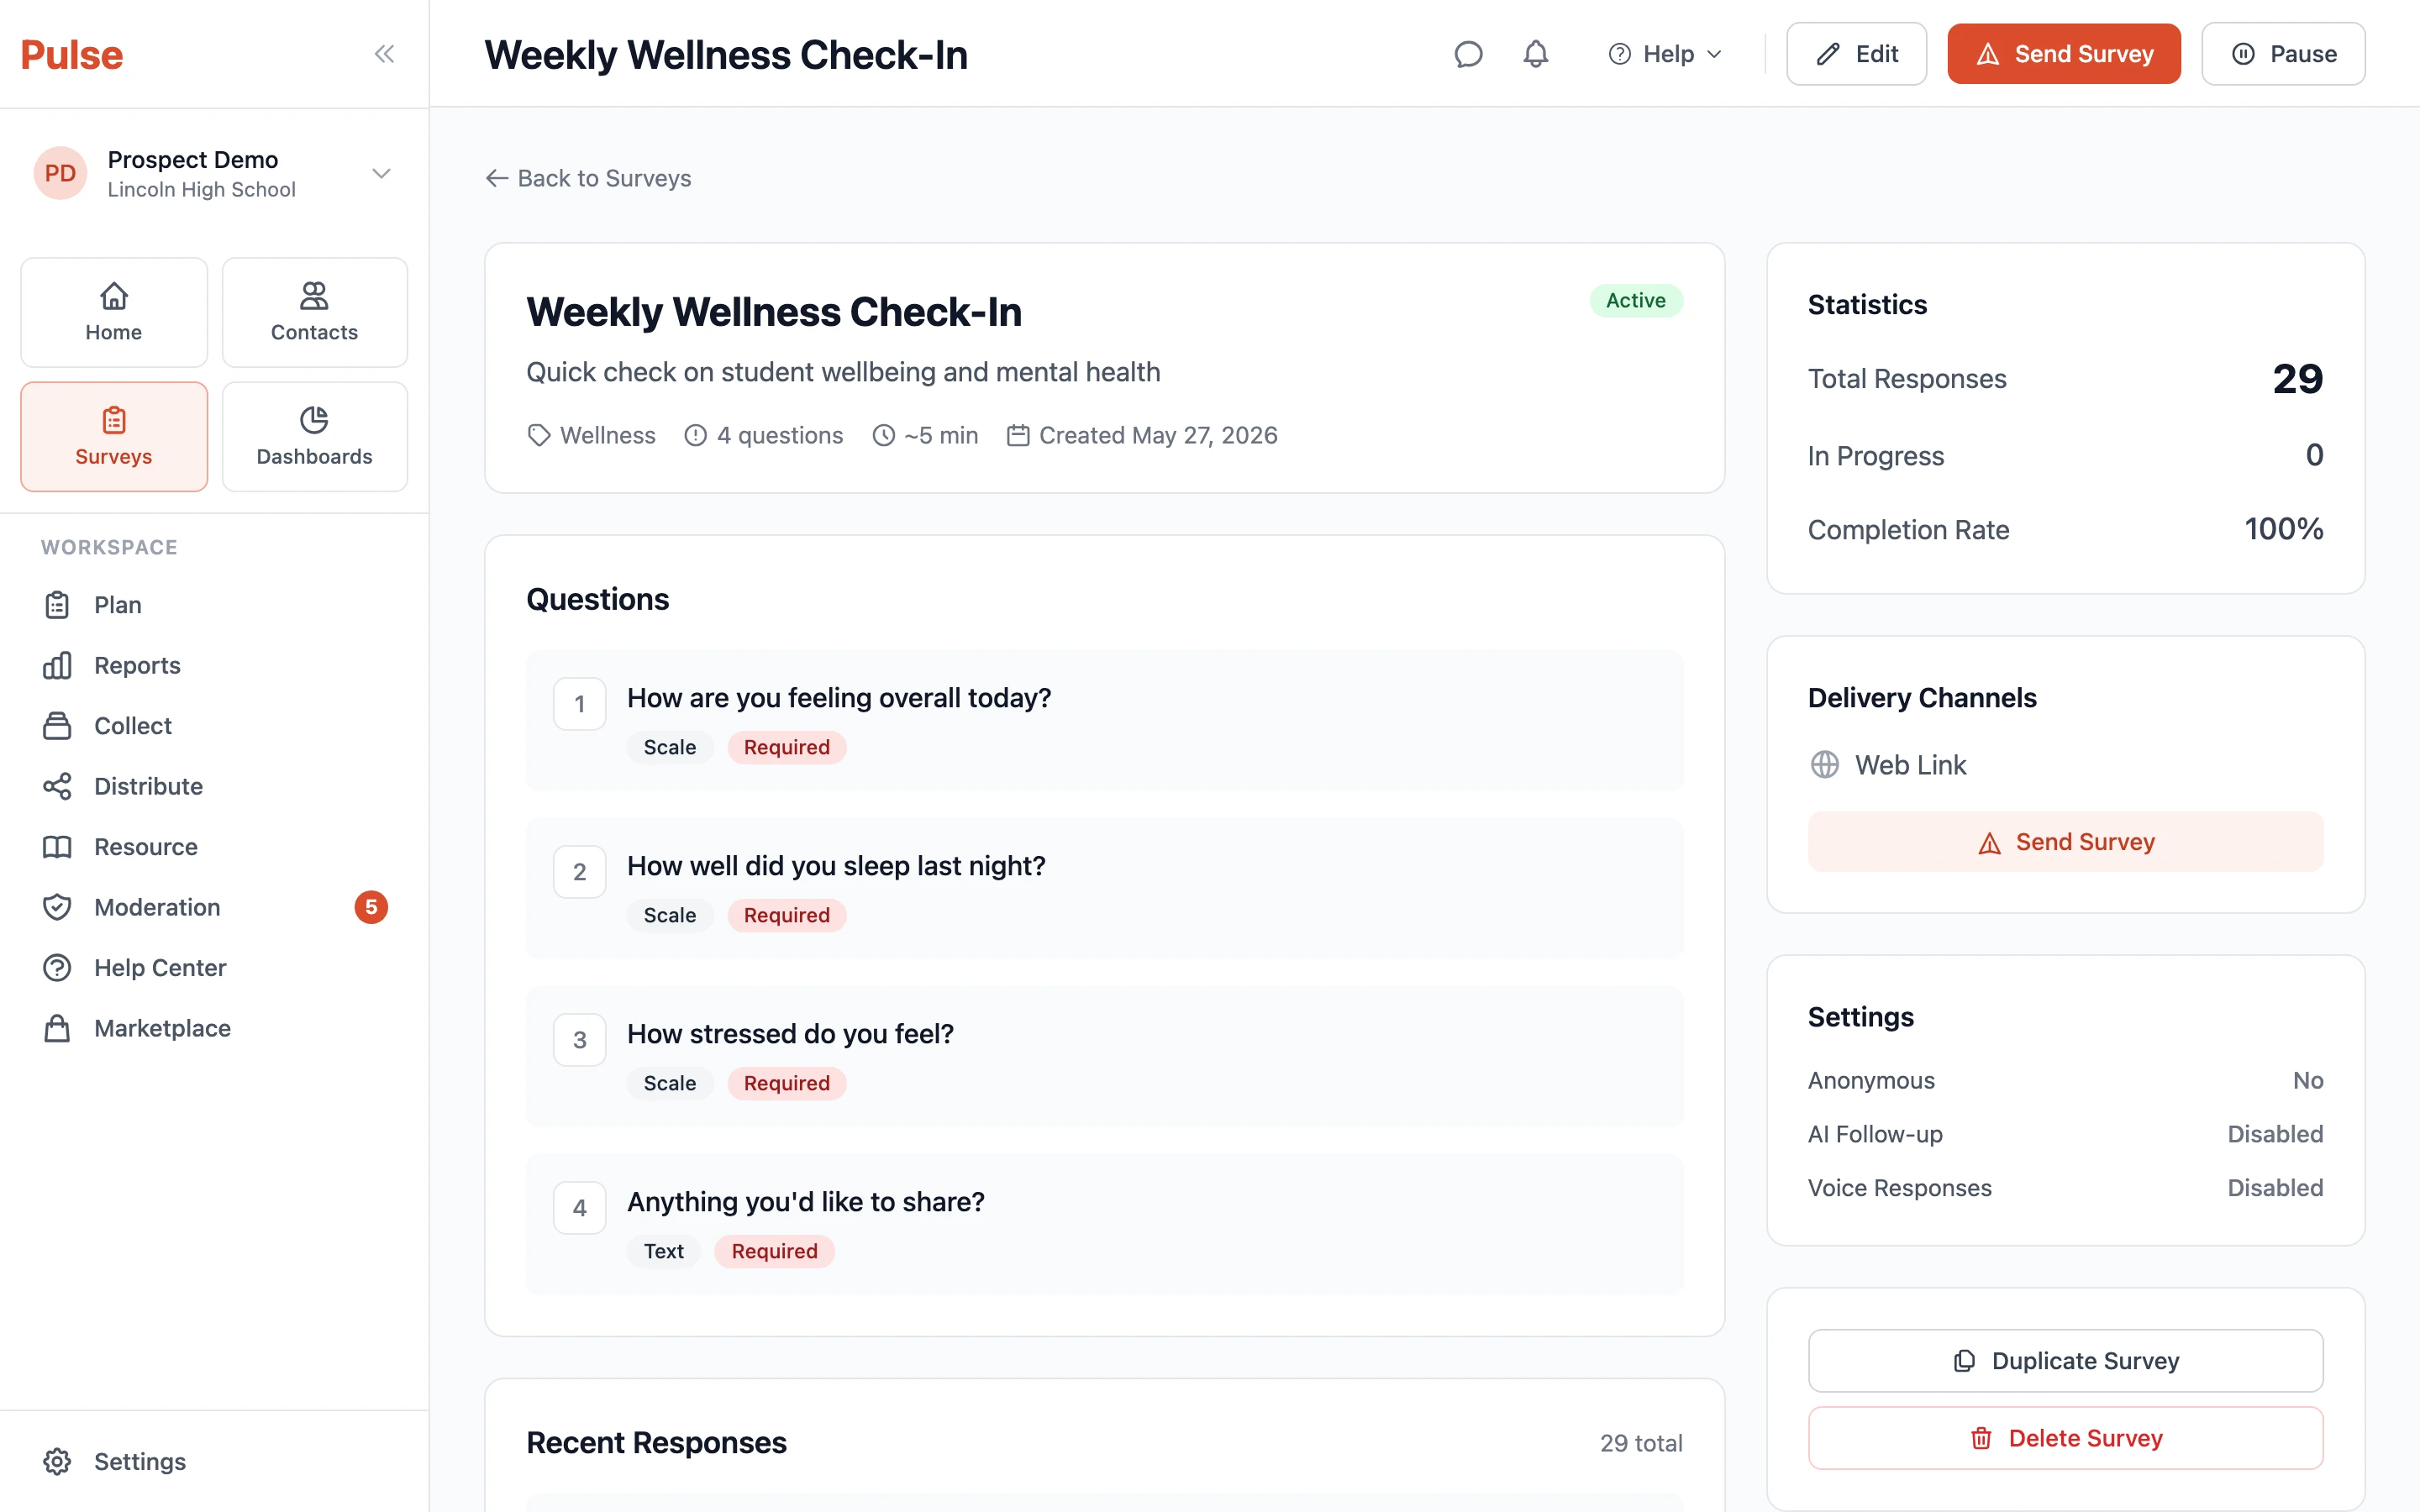Click the ~5 min duration label
Screen dimensions: 2420x1512
(925, 435)
